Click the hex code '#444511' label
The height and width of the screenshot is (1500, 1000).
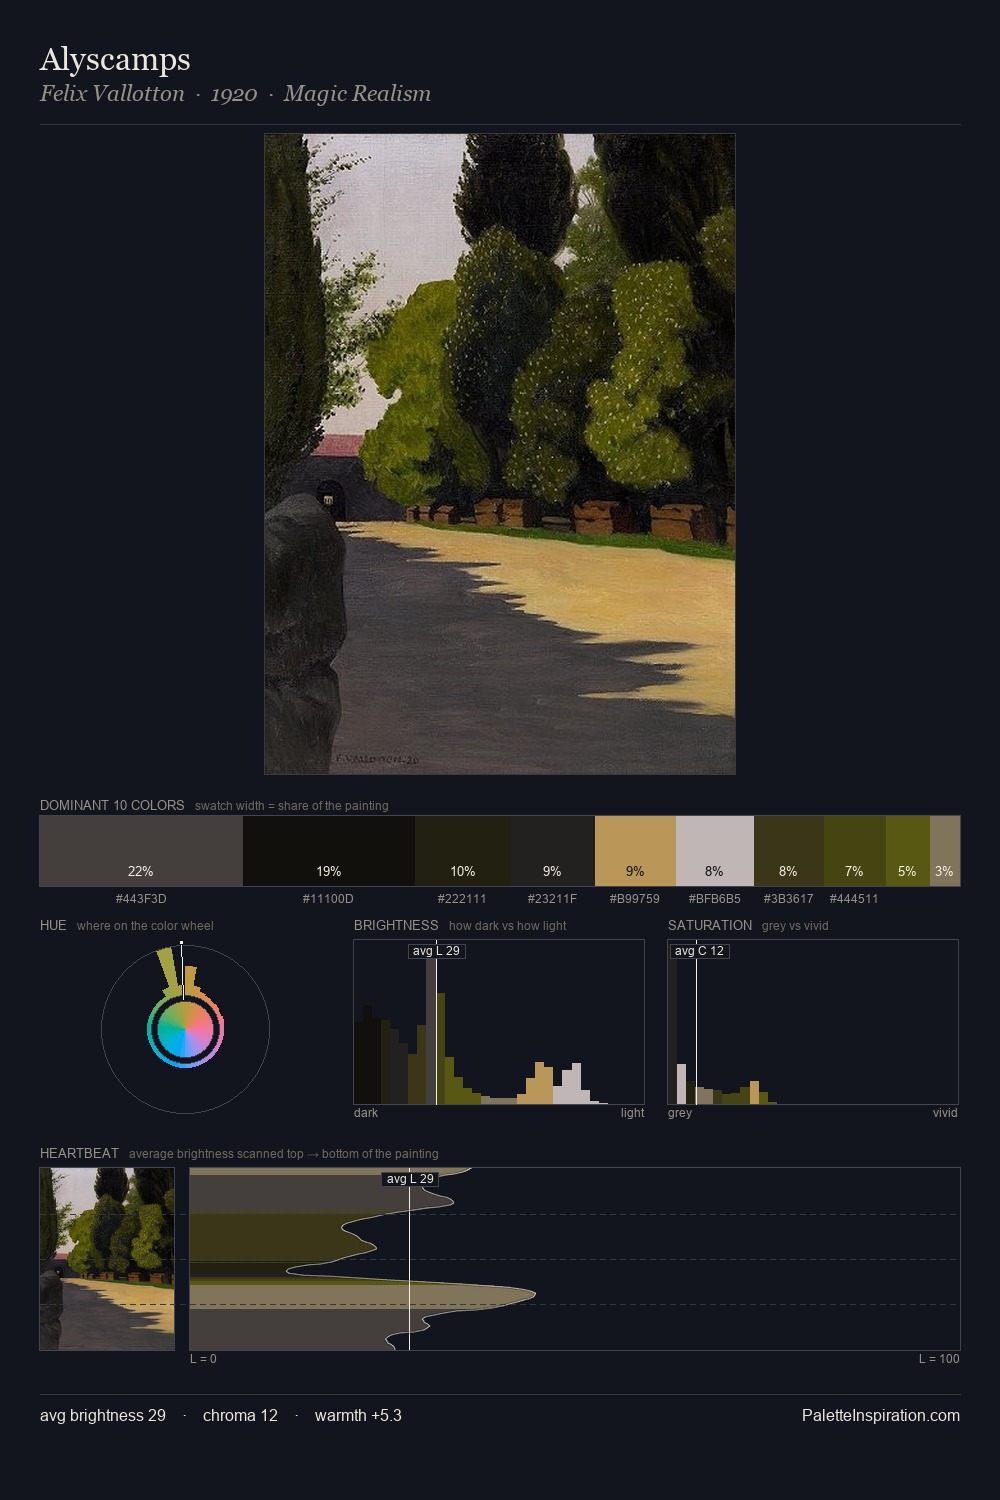click(x=854, y=899)
